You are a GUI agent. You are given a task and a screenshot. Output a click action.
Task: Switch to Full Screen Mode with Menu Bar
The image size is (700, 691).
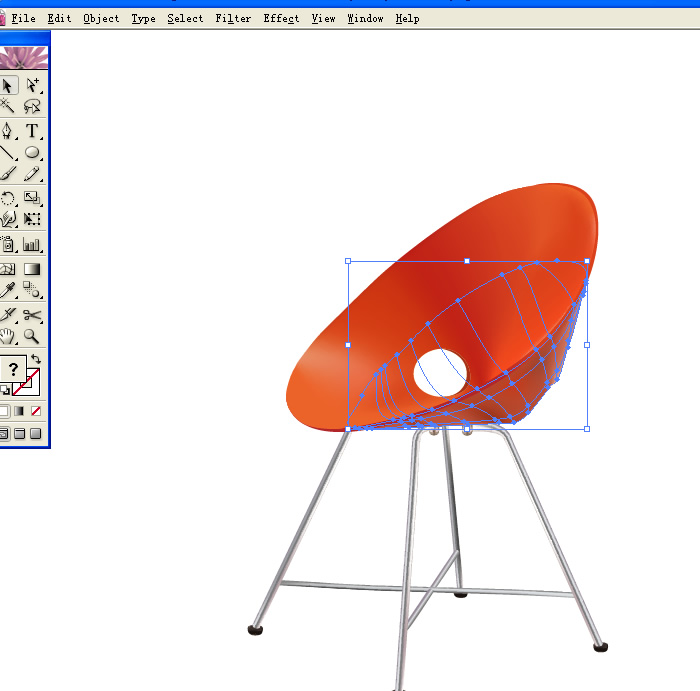pos(19,433)
